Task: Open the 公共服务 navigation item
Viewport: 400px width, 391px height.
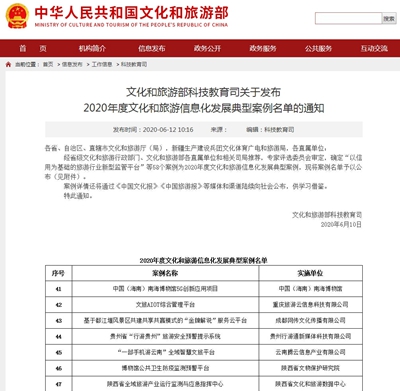Action: [x=318, y=49]
